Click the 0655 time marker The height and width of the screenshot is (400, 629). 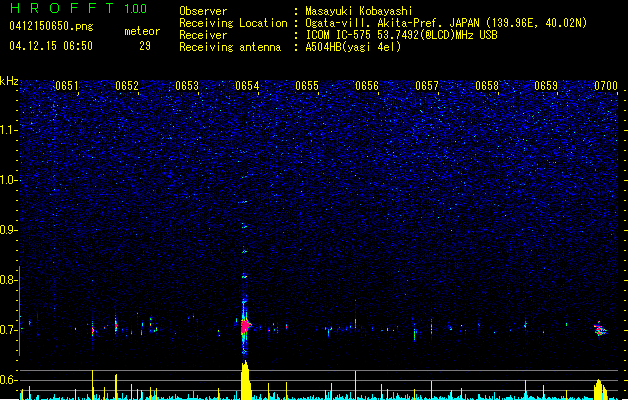307,86
